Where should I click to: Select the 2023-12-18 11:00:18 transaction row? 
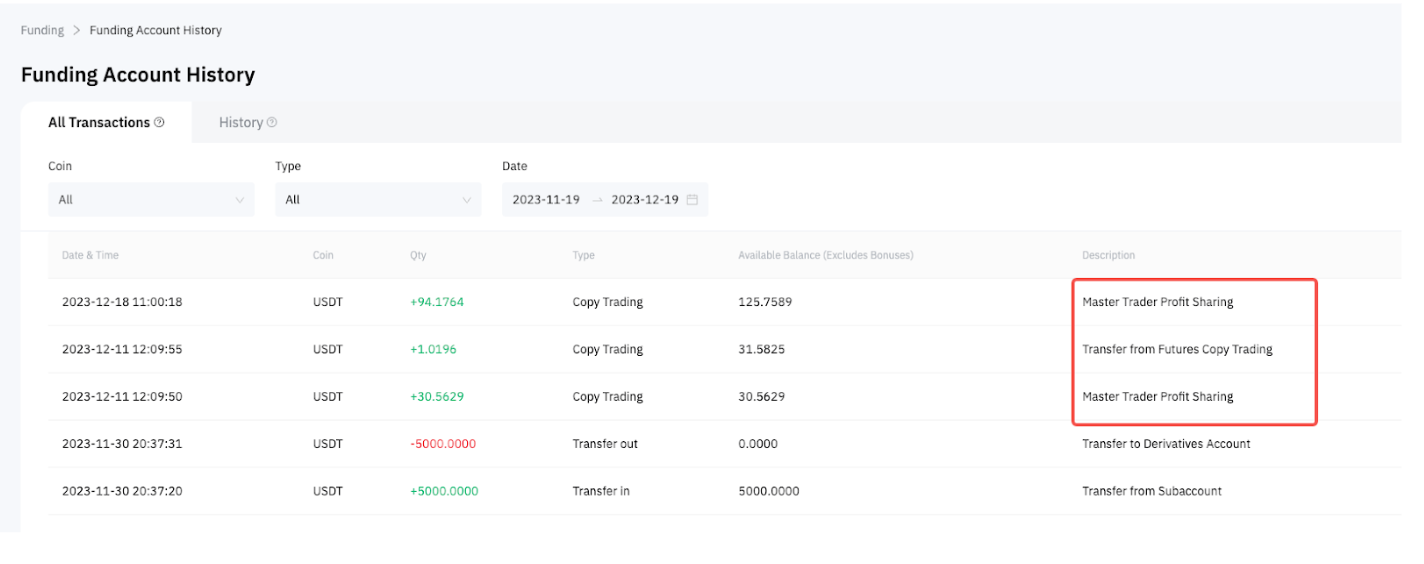(x=122, y=302)
